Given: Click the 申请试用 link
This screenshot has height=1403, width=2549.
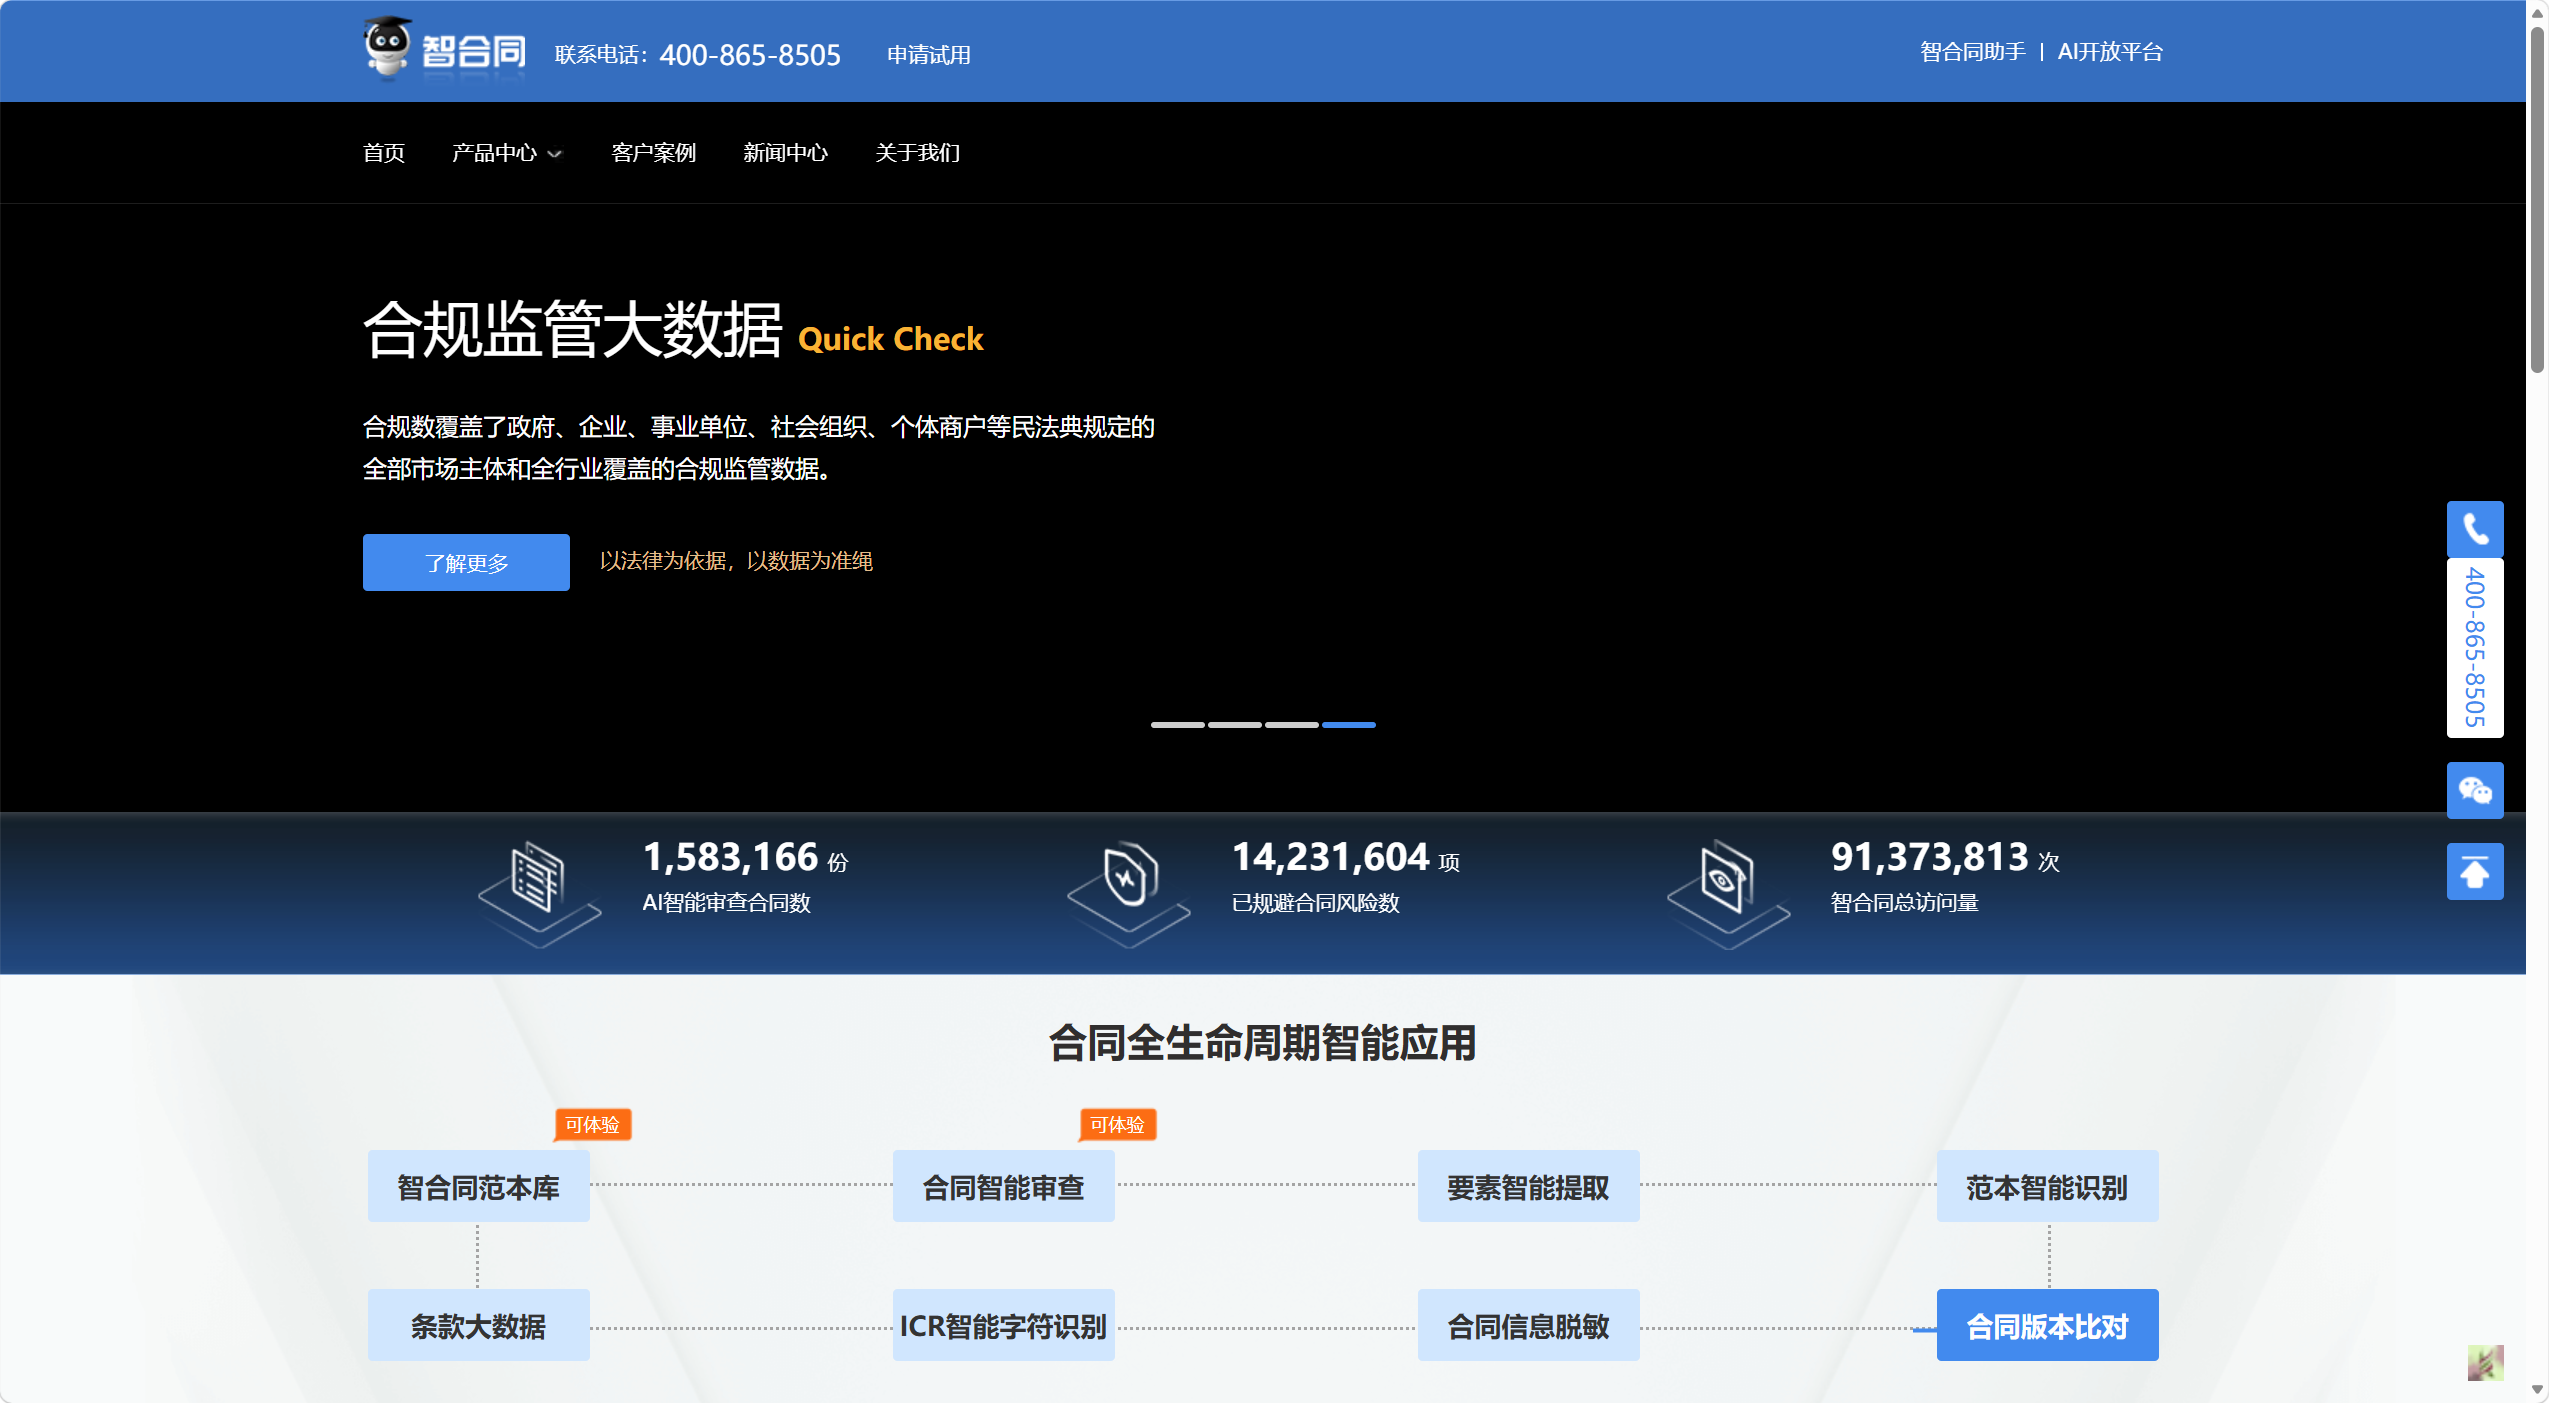Looking at the screenshot, I should (x=929, y=55).
